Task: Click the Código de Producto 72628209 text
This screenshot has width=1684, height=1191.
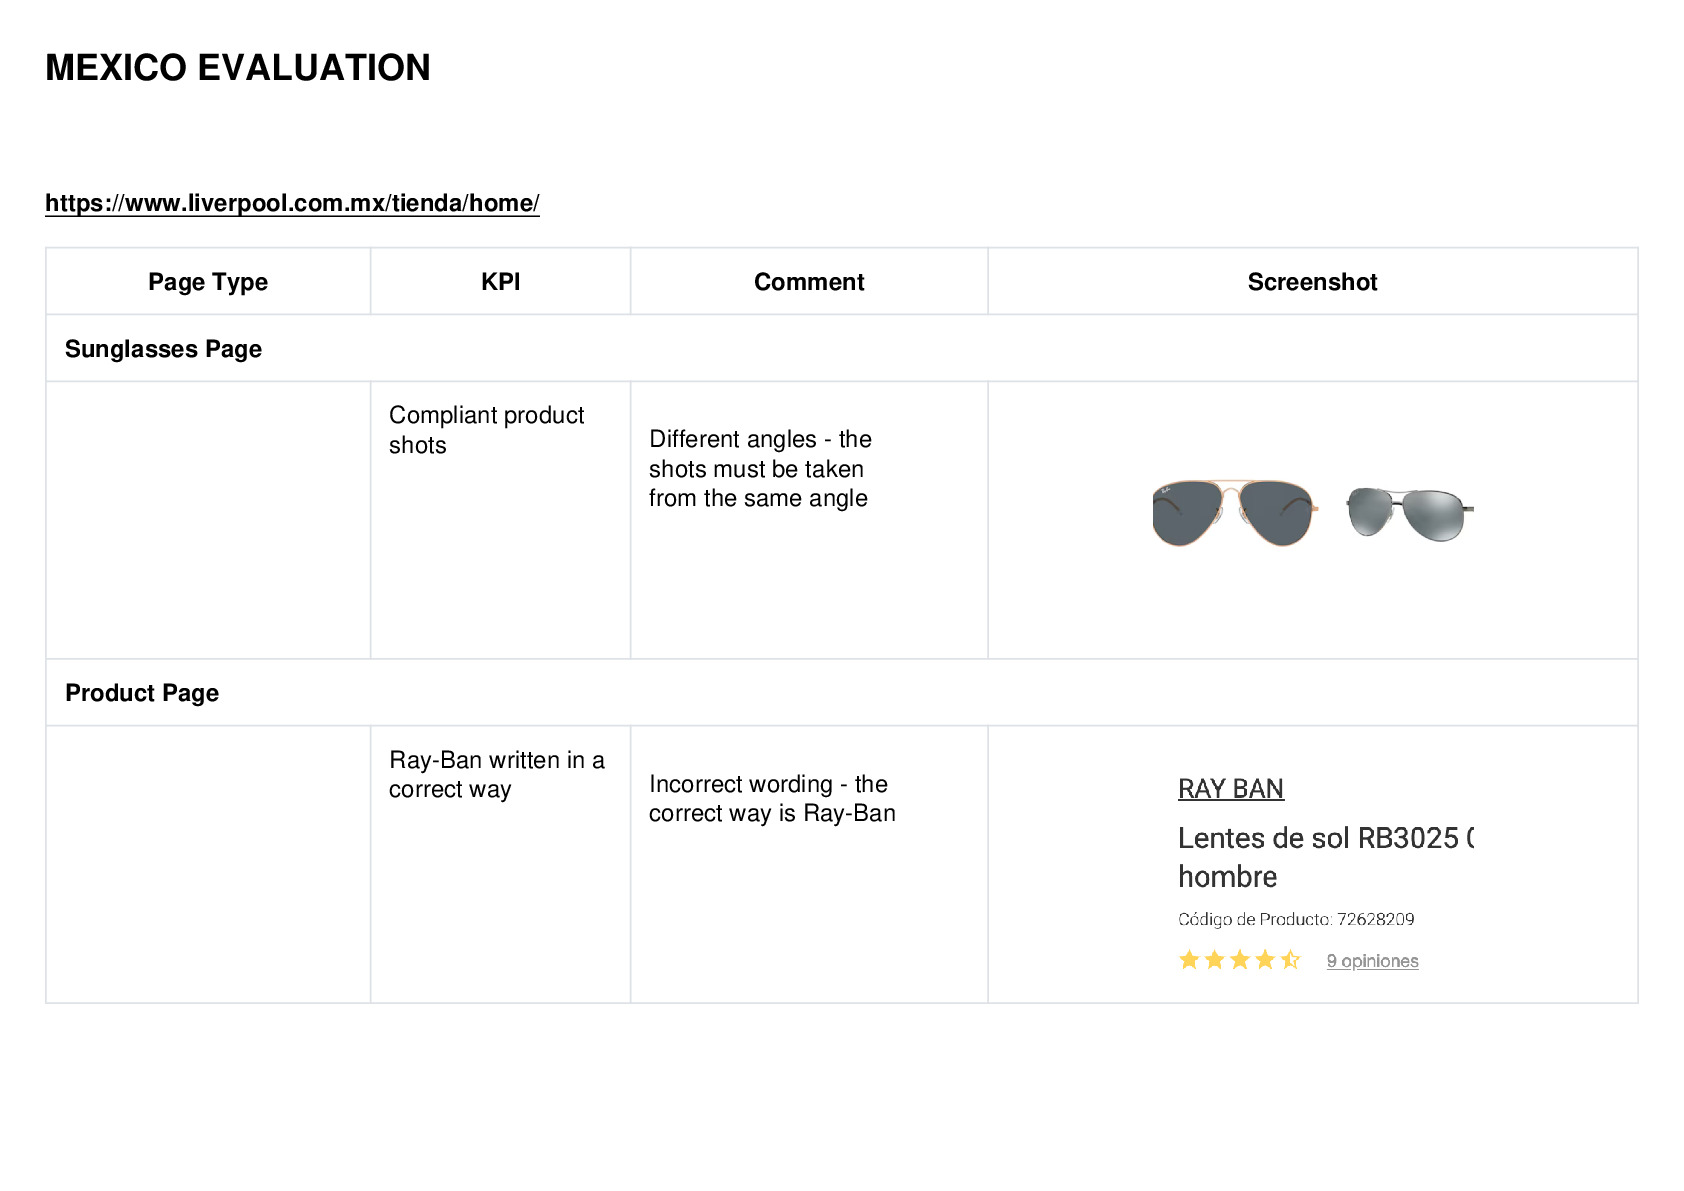Action: click(1296, 919)
